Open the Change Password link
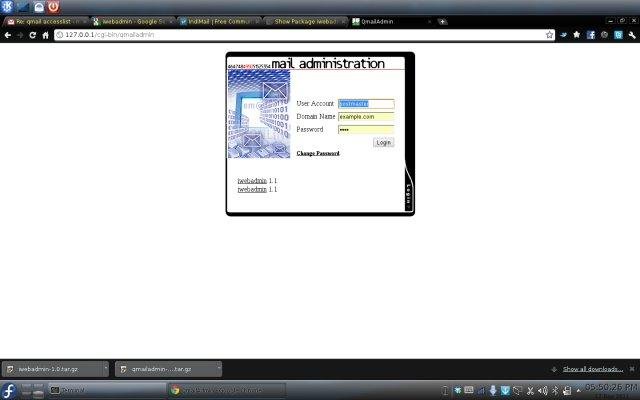 pyautogui.click(x=318, y=153)
